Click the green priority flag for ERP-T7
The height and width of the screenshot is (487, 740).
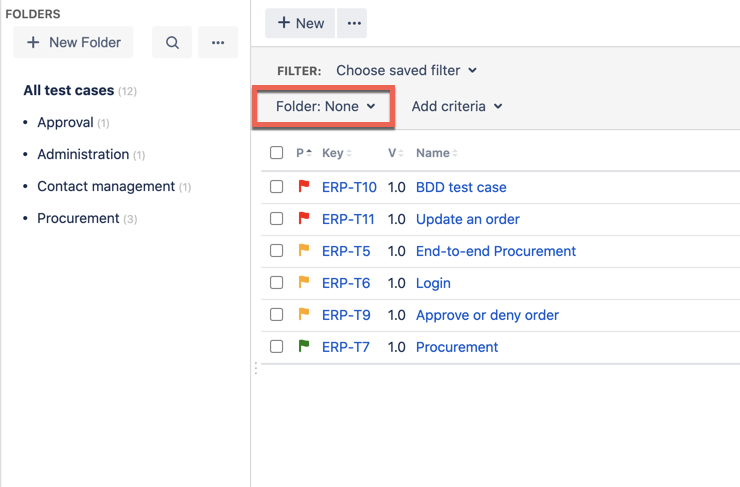(304, 347)
